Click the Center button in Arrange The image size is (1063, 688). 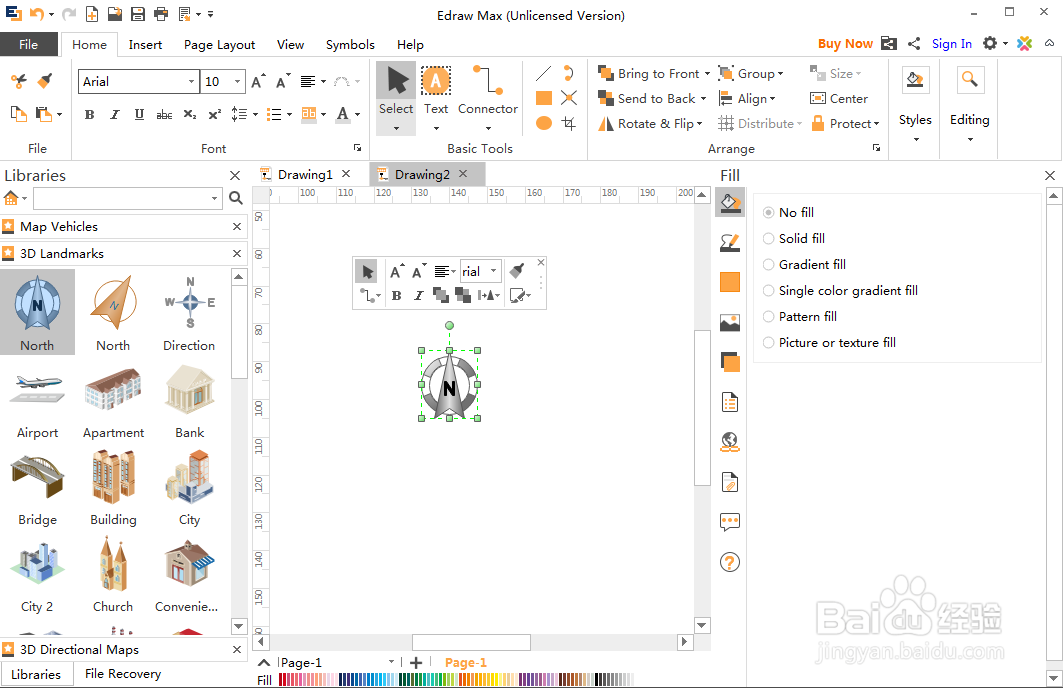pyautogui.click(x=839, y=98)
